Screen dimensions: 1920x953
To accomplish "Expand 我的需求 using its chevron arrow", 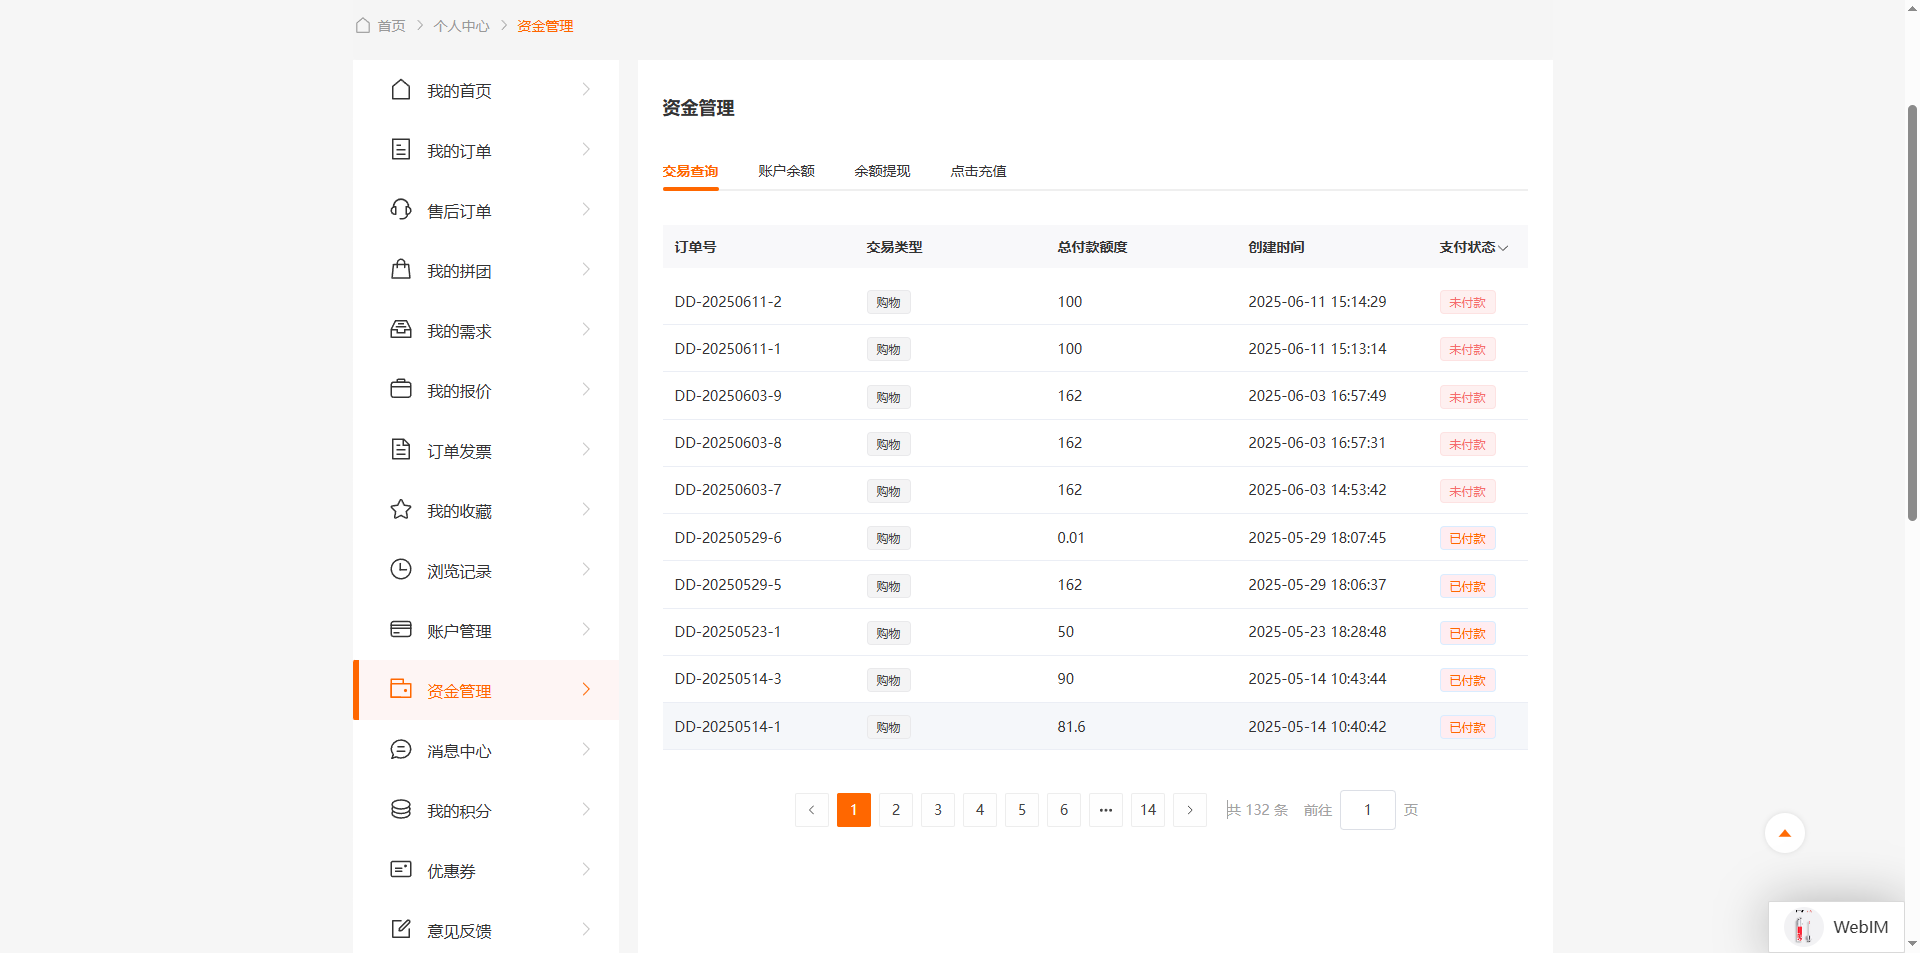I will coord(586,330).
